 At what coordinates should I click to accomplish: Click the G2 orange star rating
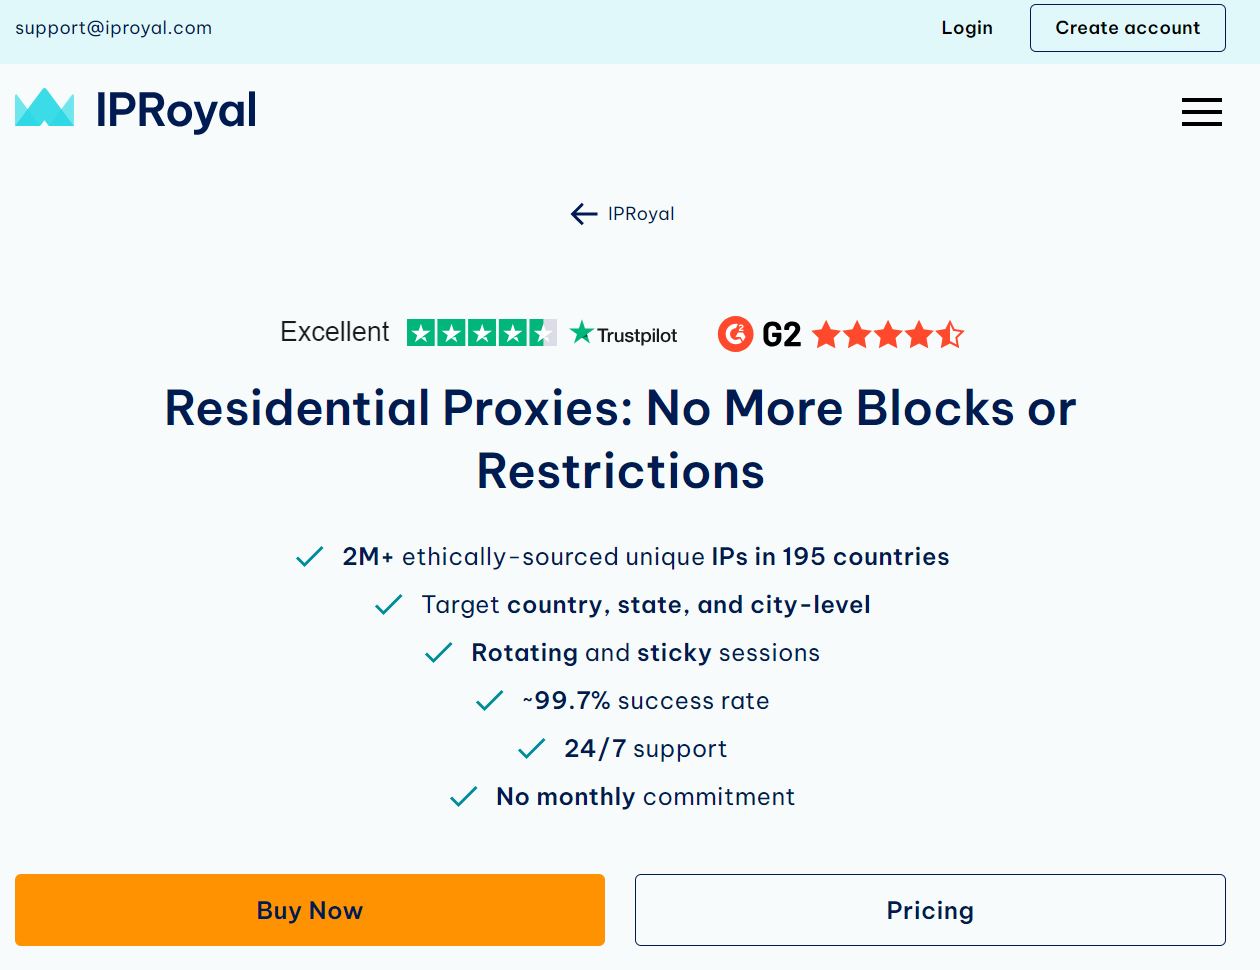(887, 334)
